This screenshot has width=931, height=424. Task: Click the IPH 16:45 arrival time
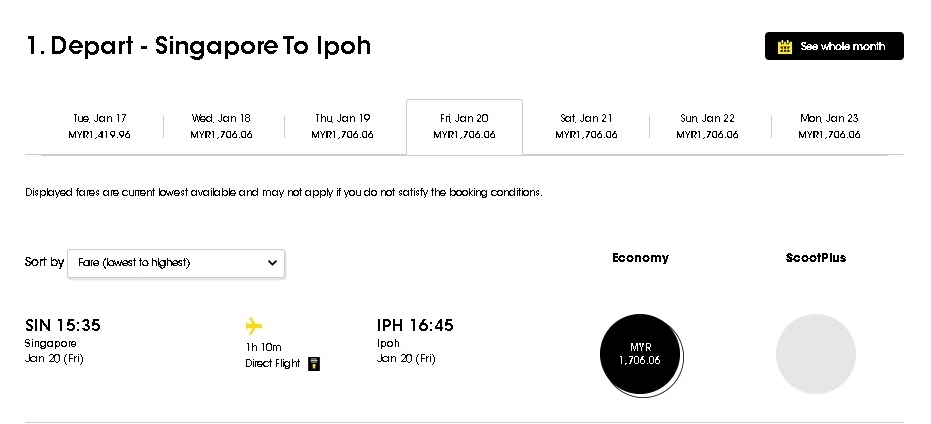415,325
